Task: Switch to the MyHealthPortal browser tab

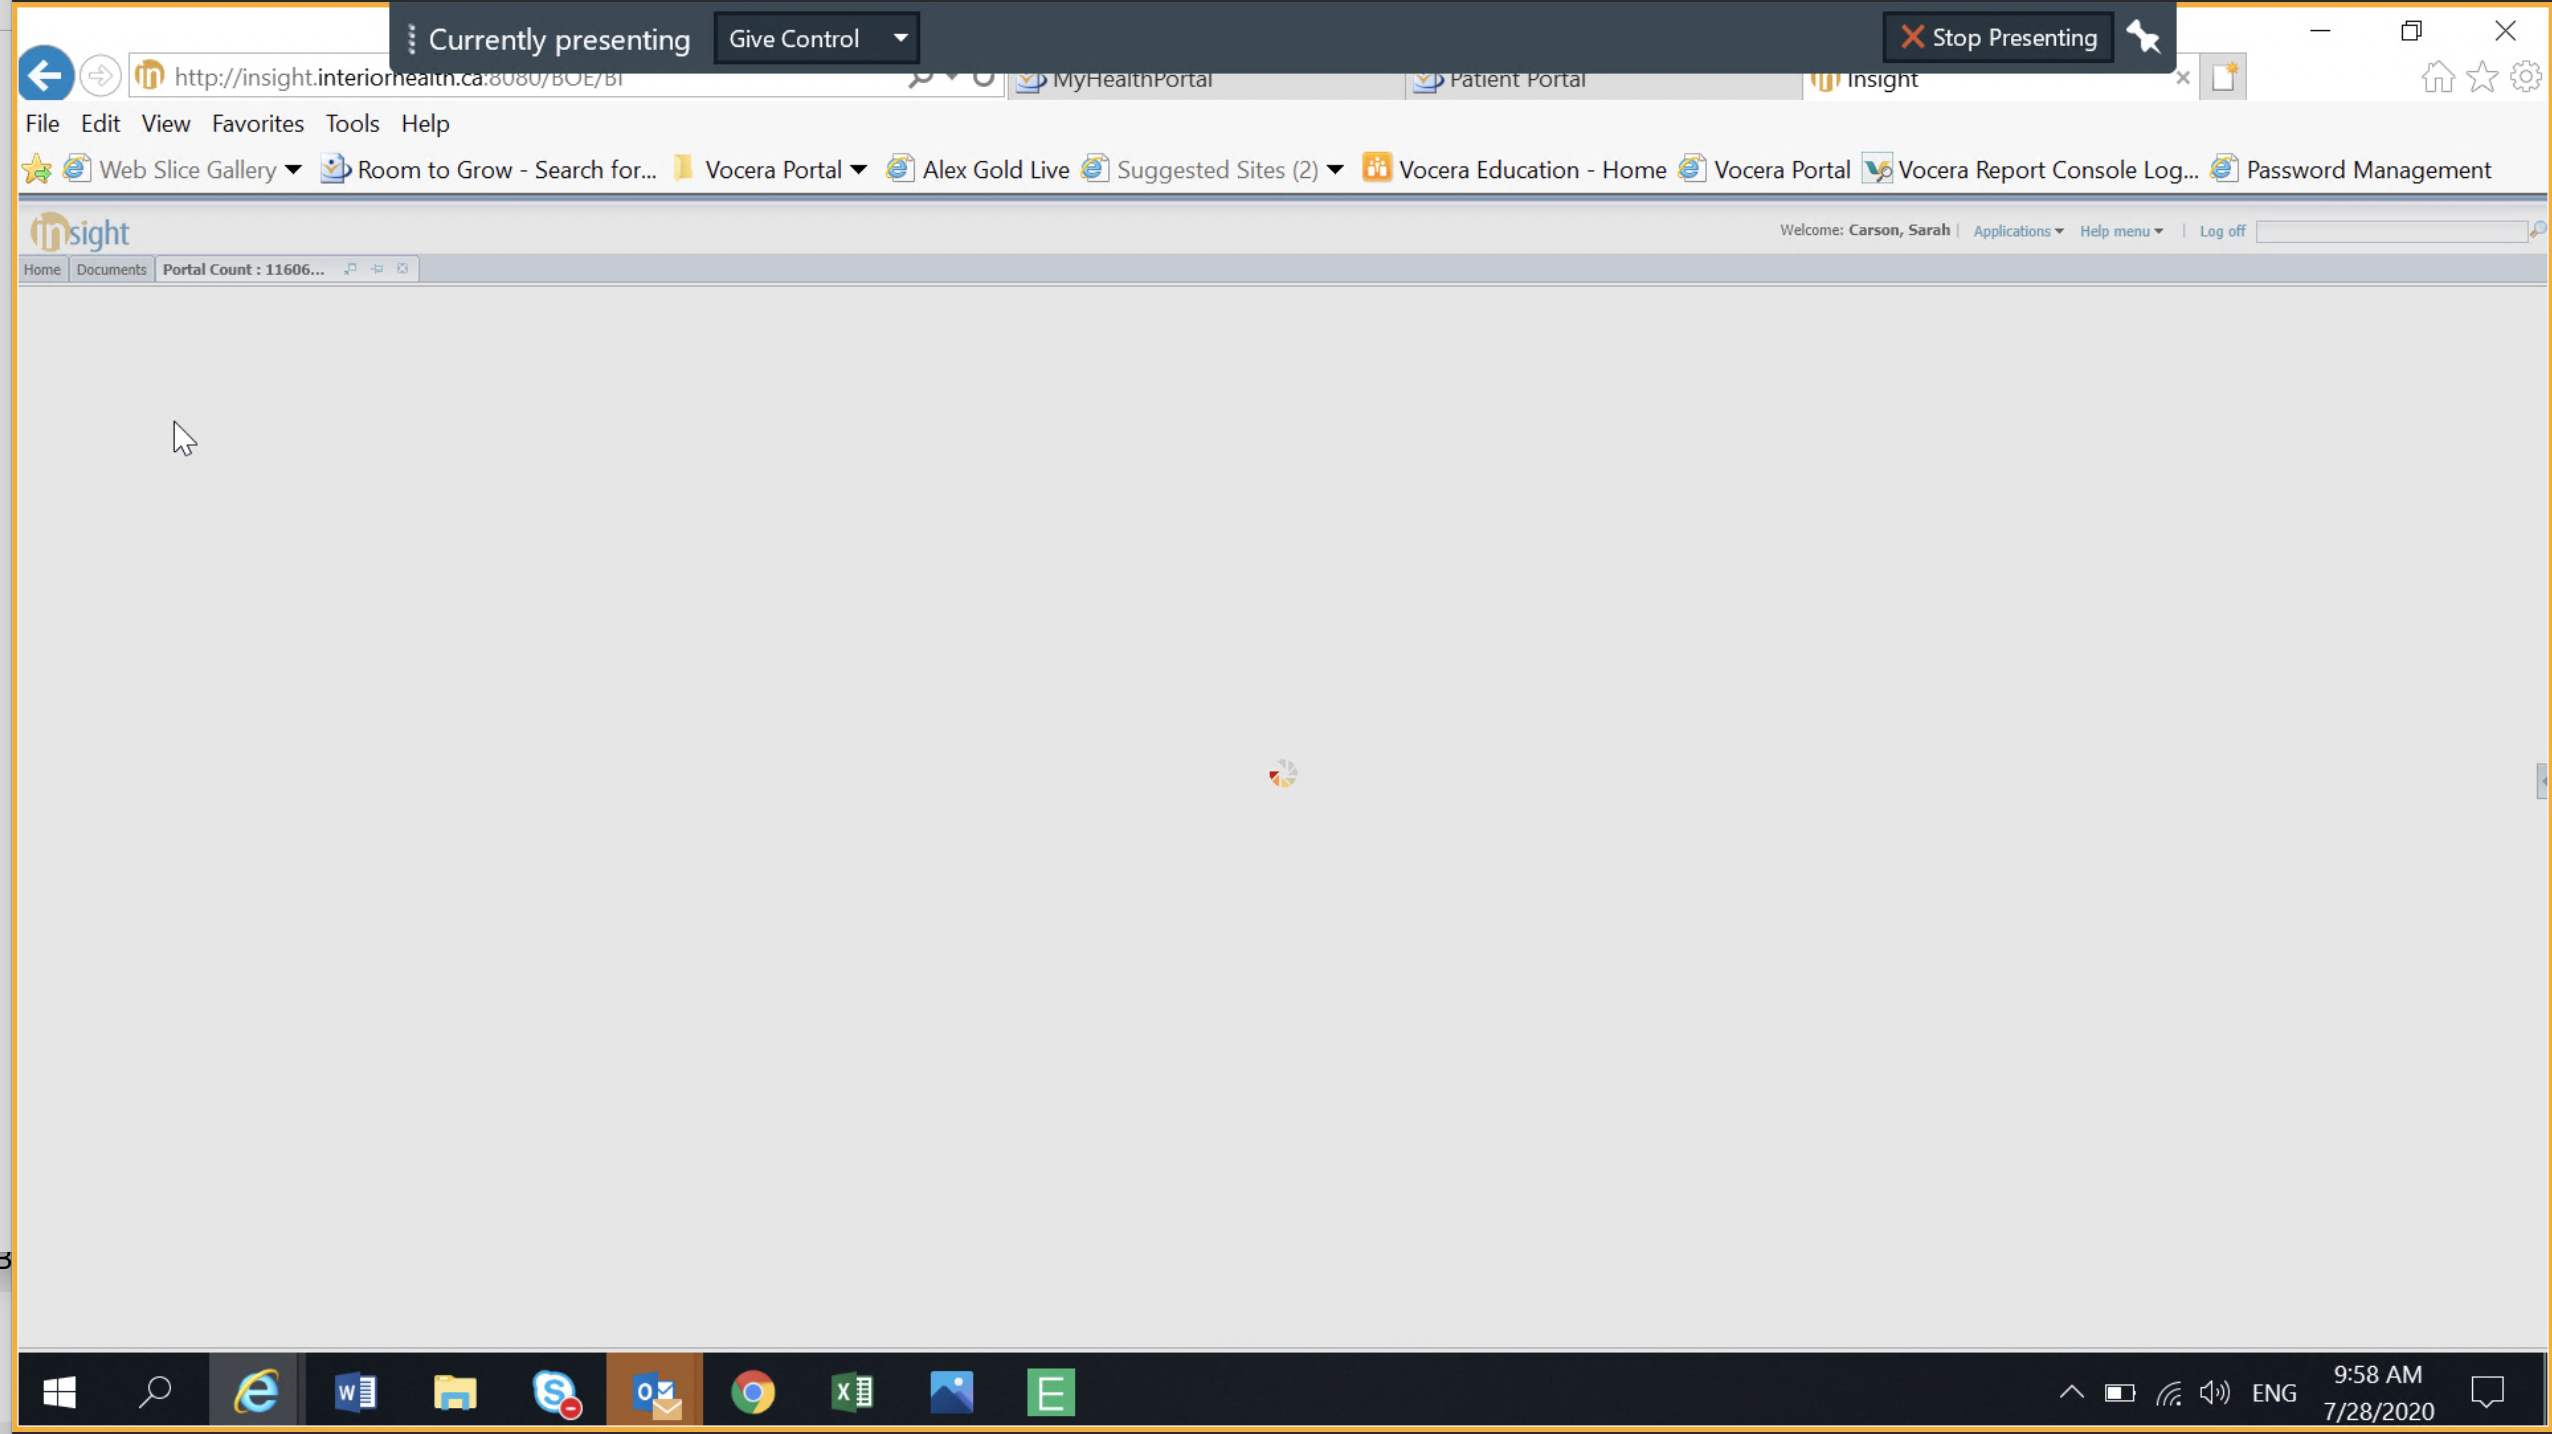Action: coord(1131,80)
